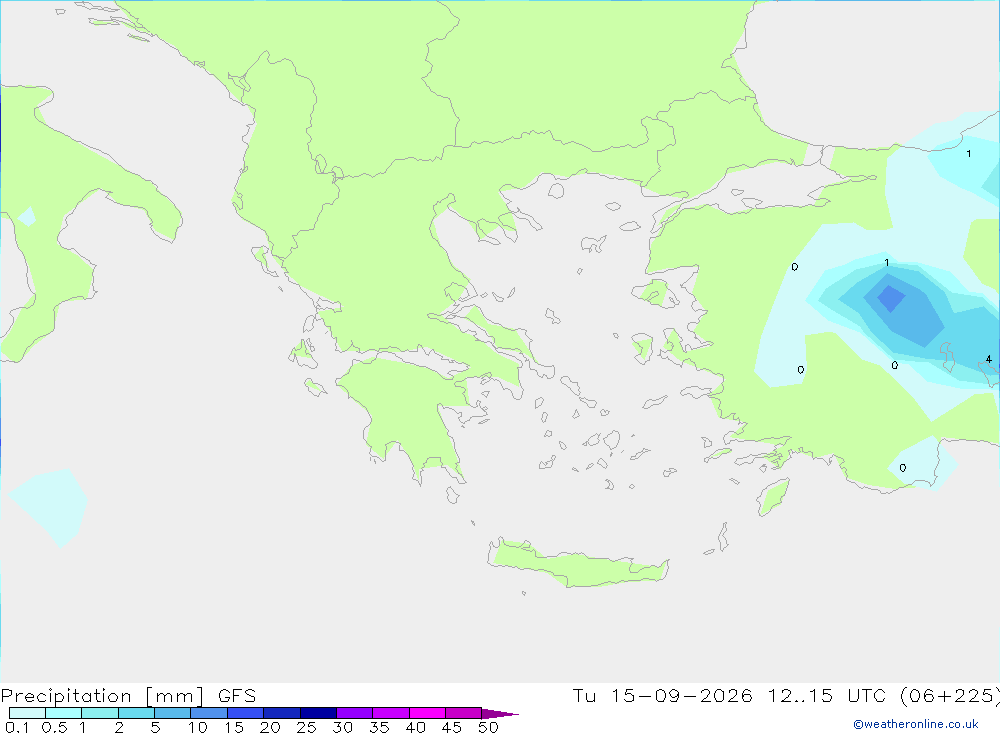Click the '(06+225)' forecast run label
Image resolution: width=1000 pixels, height=733 pixels.
[949, 695]
